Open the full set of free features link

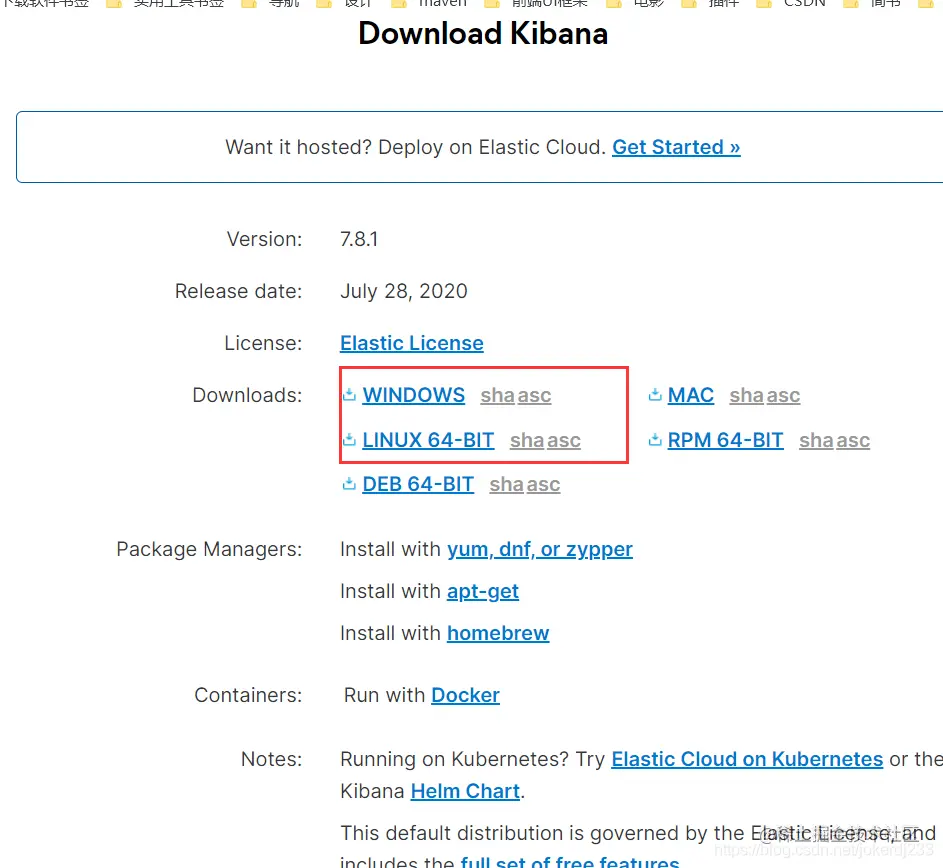tap(570, 861)
